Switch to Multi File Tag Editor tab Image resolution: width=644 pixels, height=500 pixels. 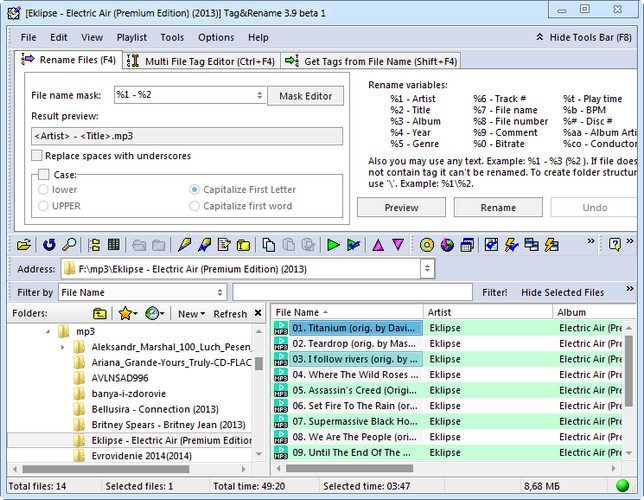tap(201, 61)
